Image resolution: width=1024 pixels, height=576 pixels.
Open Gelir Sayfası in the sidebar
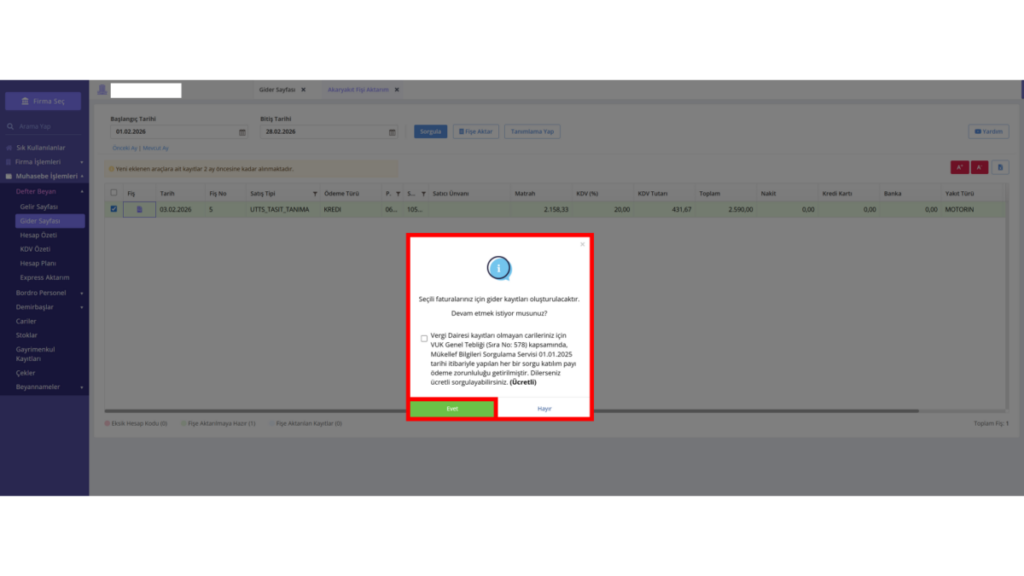(39, 206)
